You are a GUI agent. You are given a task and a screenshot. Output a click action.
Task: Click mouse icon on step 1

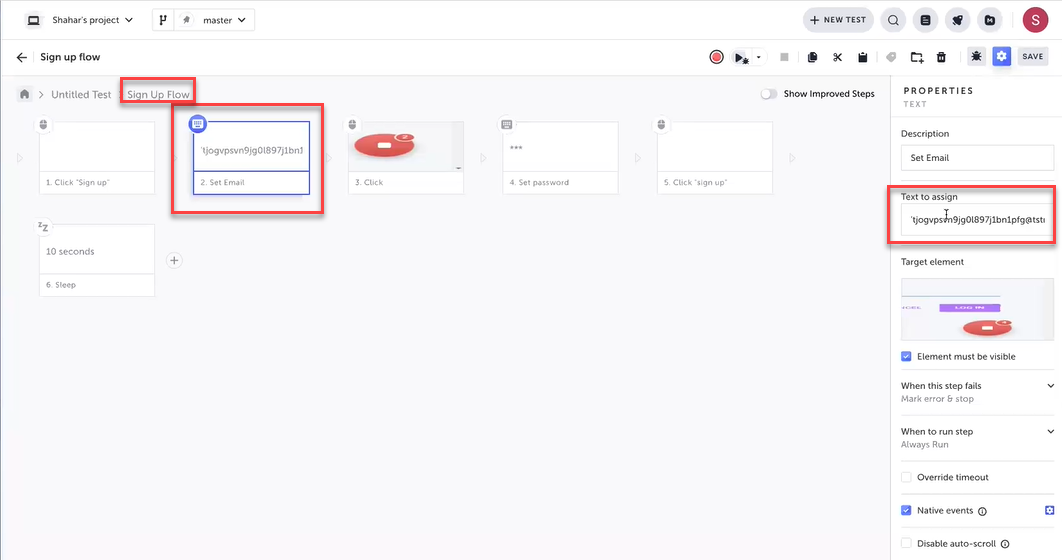[43, 125]
